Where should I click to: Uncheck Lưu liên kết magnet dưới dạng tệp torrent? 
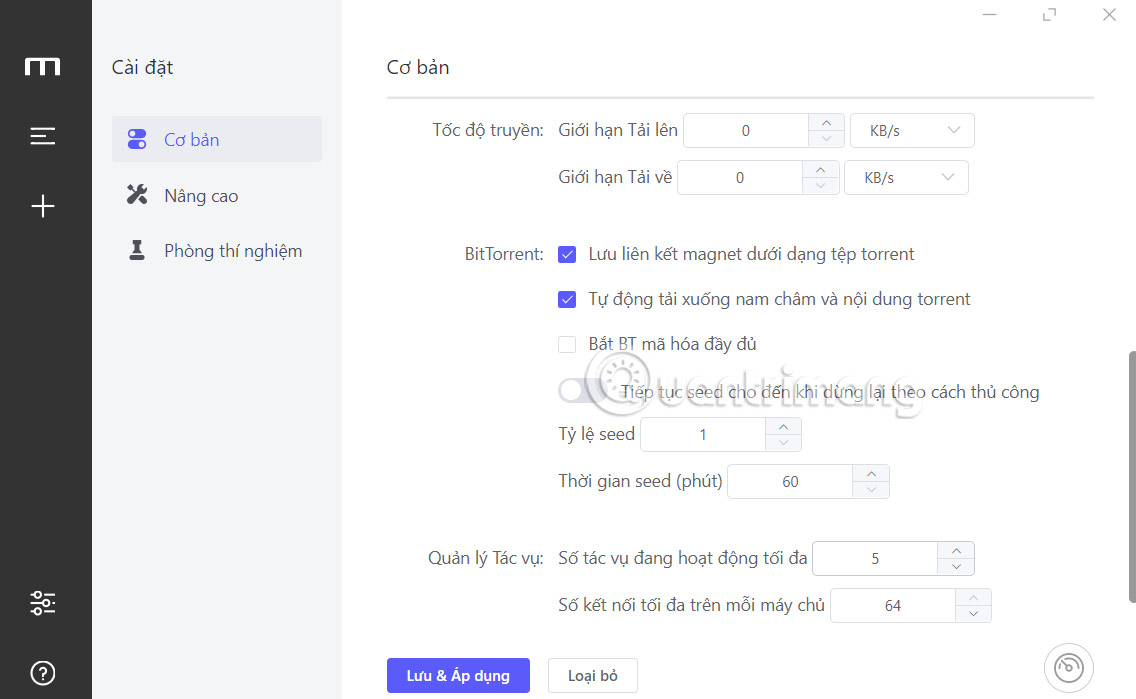(x=567, y=254)
